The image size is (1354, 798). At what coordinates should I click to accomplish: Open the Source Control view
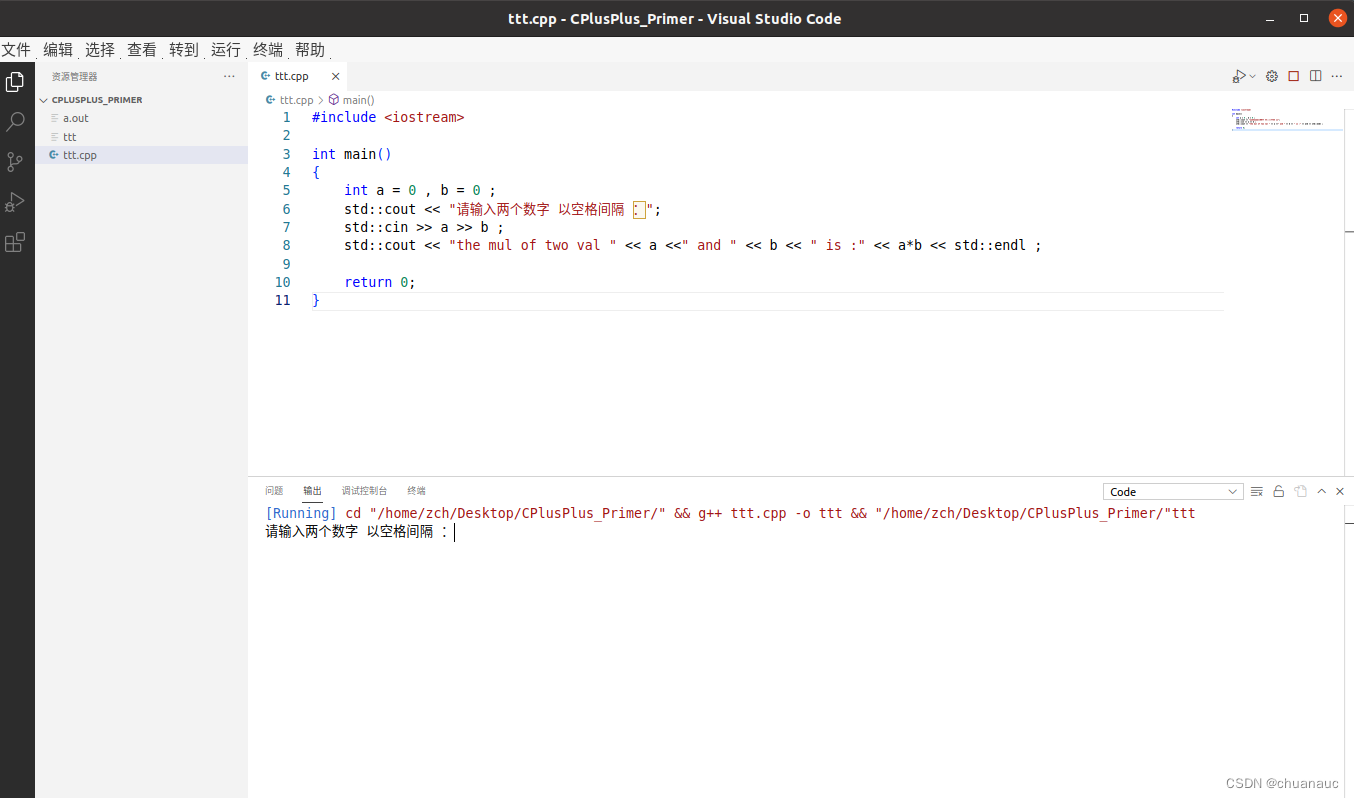coord(15,162)
